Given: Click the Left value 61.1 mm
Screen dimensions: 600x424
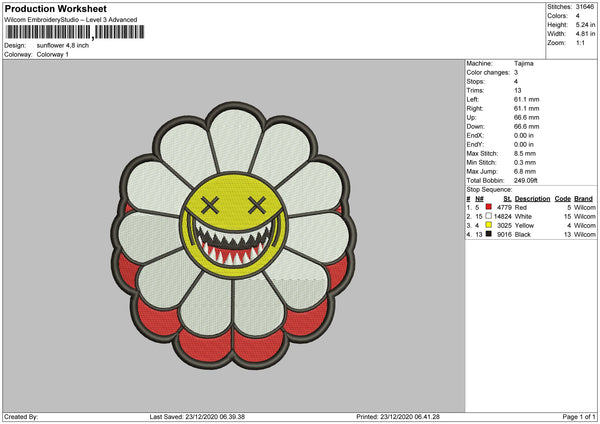Looking at the screenshot, I should point(526,99).
